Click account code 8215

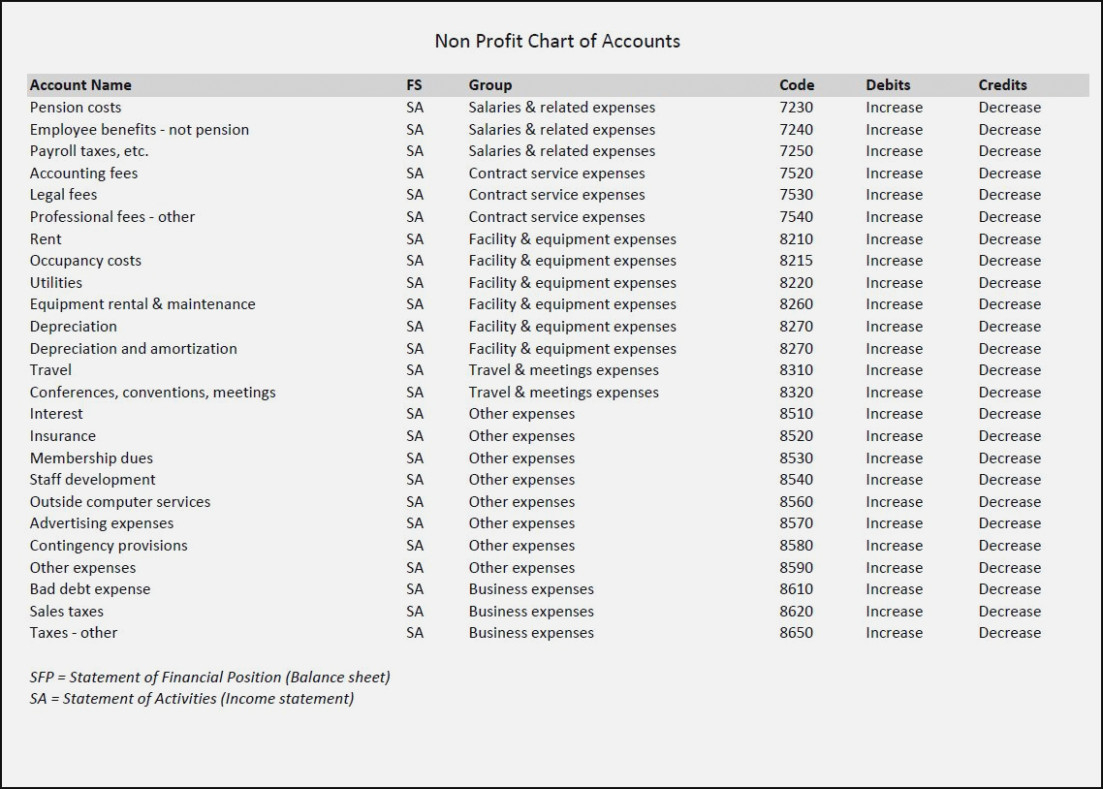click(x=796, y=260)
